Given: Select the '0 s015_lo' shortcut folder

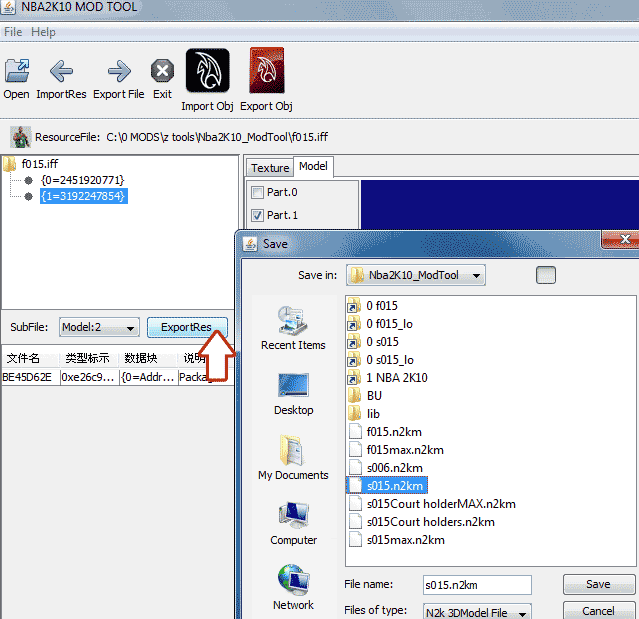Looking at the screenshot, I should point(381,360).
